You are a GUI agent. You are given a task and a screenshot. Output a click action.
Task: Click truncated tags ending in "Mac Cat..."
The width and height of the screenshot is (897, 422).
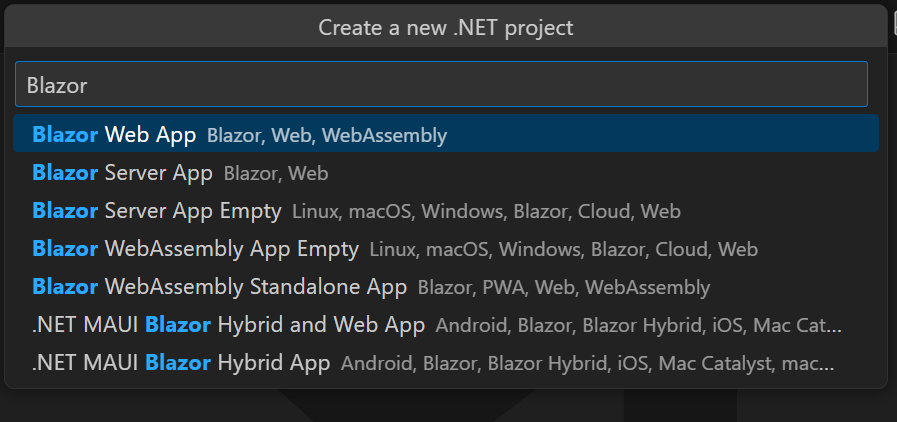pyautogui.click(x=638, y=326)
